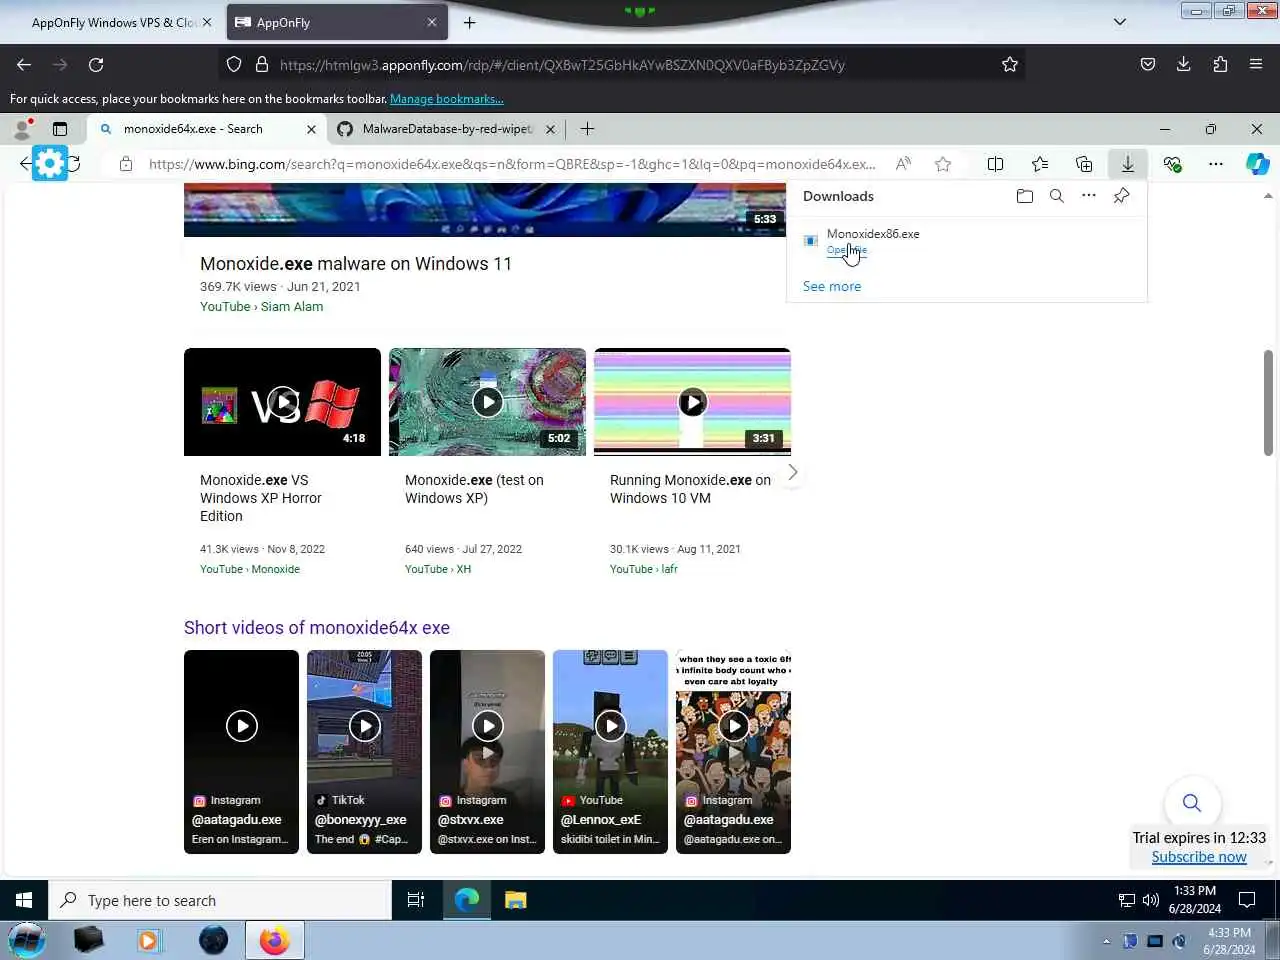
Task: Open Edge profile avatar
Action: 22,129
